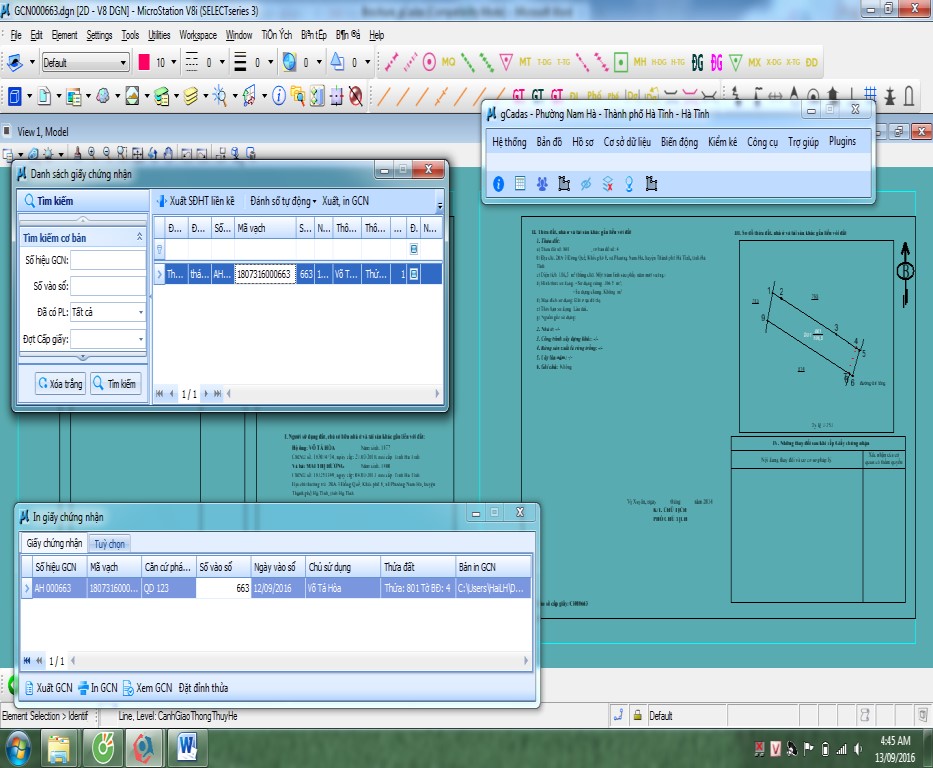Click the Xuất GCN export button

click(x=48, y=688)
